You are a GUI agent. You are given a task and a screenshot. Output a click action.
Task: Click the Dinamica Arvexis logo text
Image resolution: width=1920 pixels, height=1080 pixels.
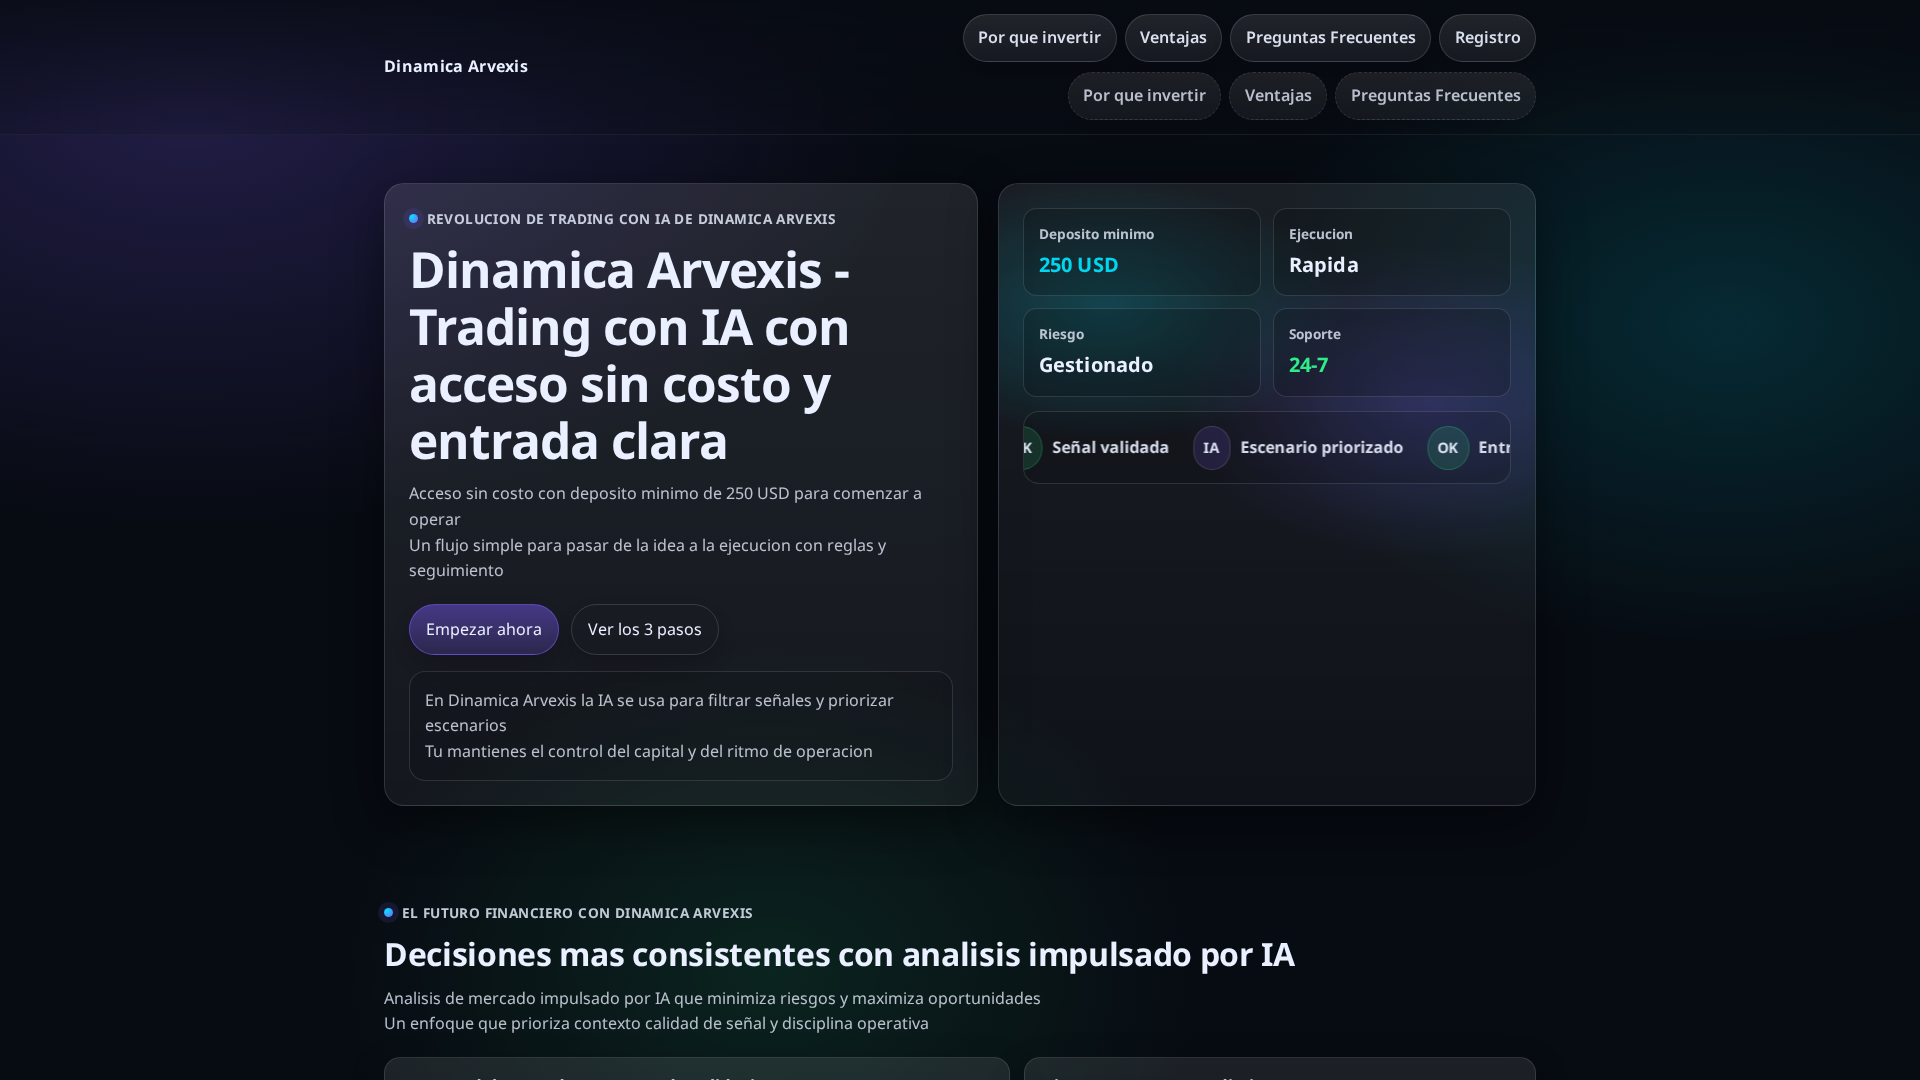(456, 66)
